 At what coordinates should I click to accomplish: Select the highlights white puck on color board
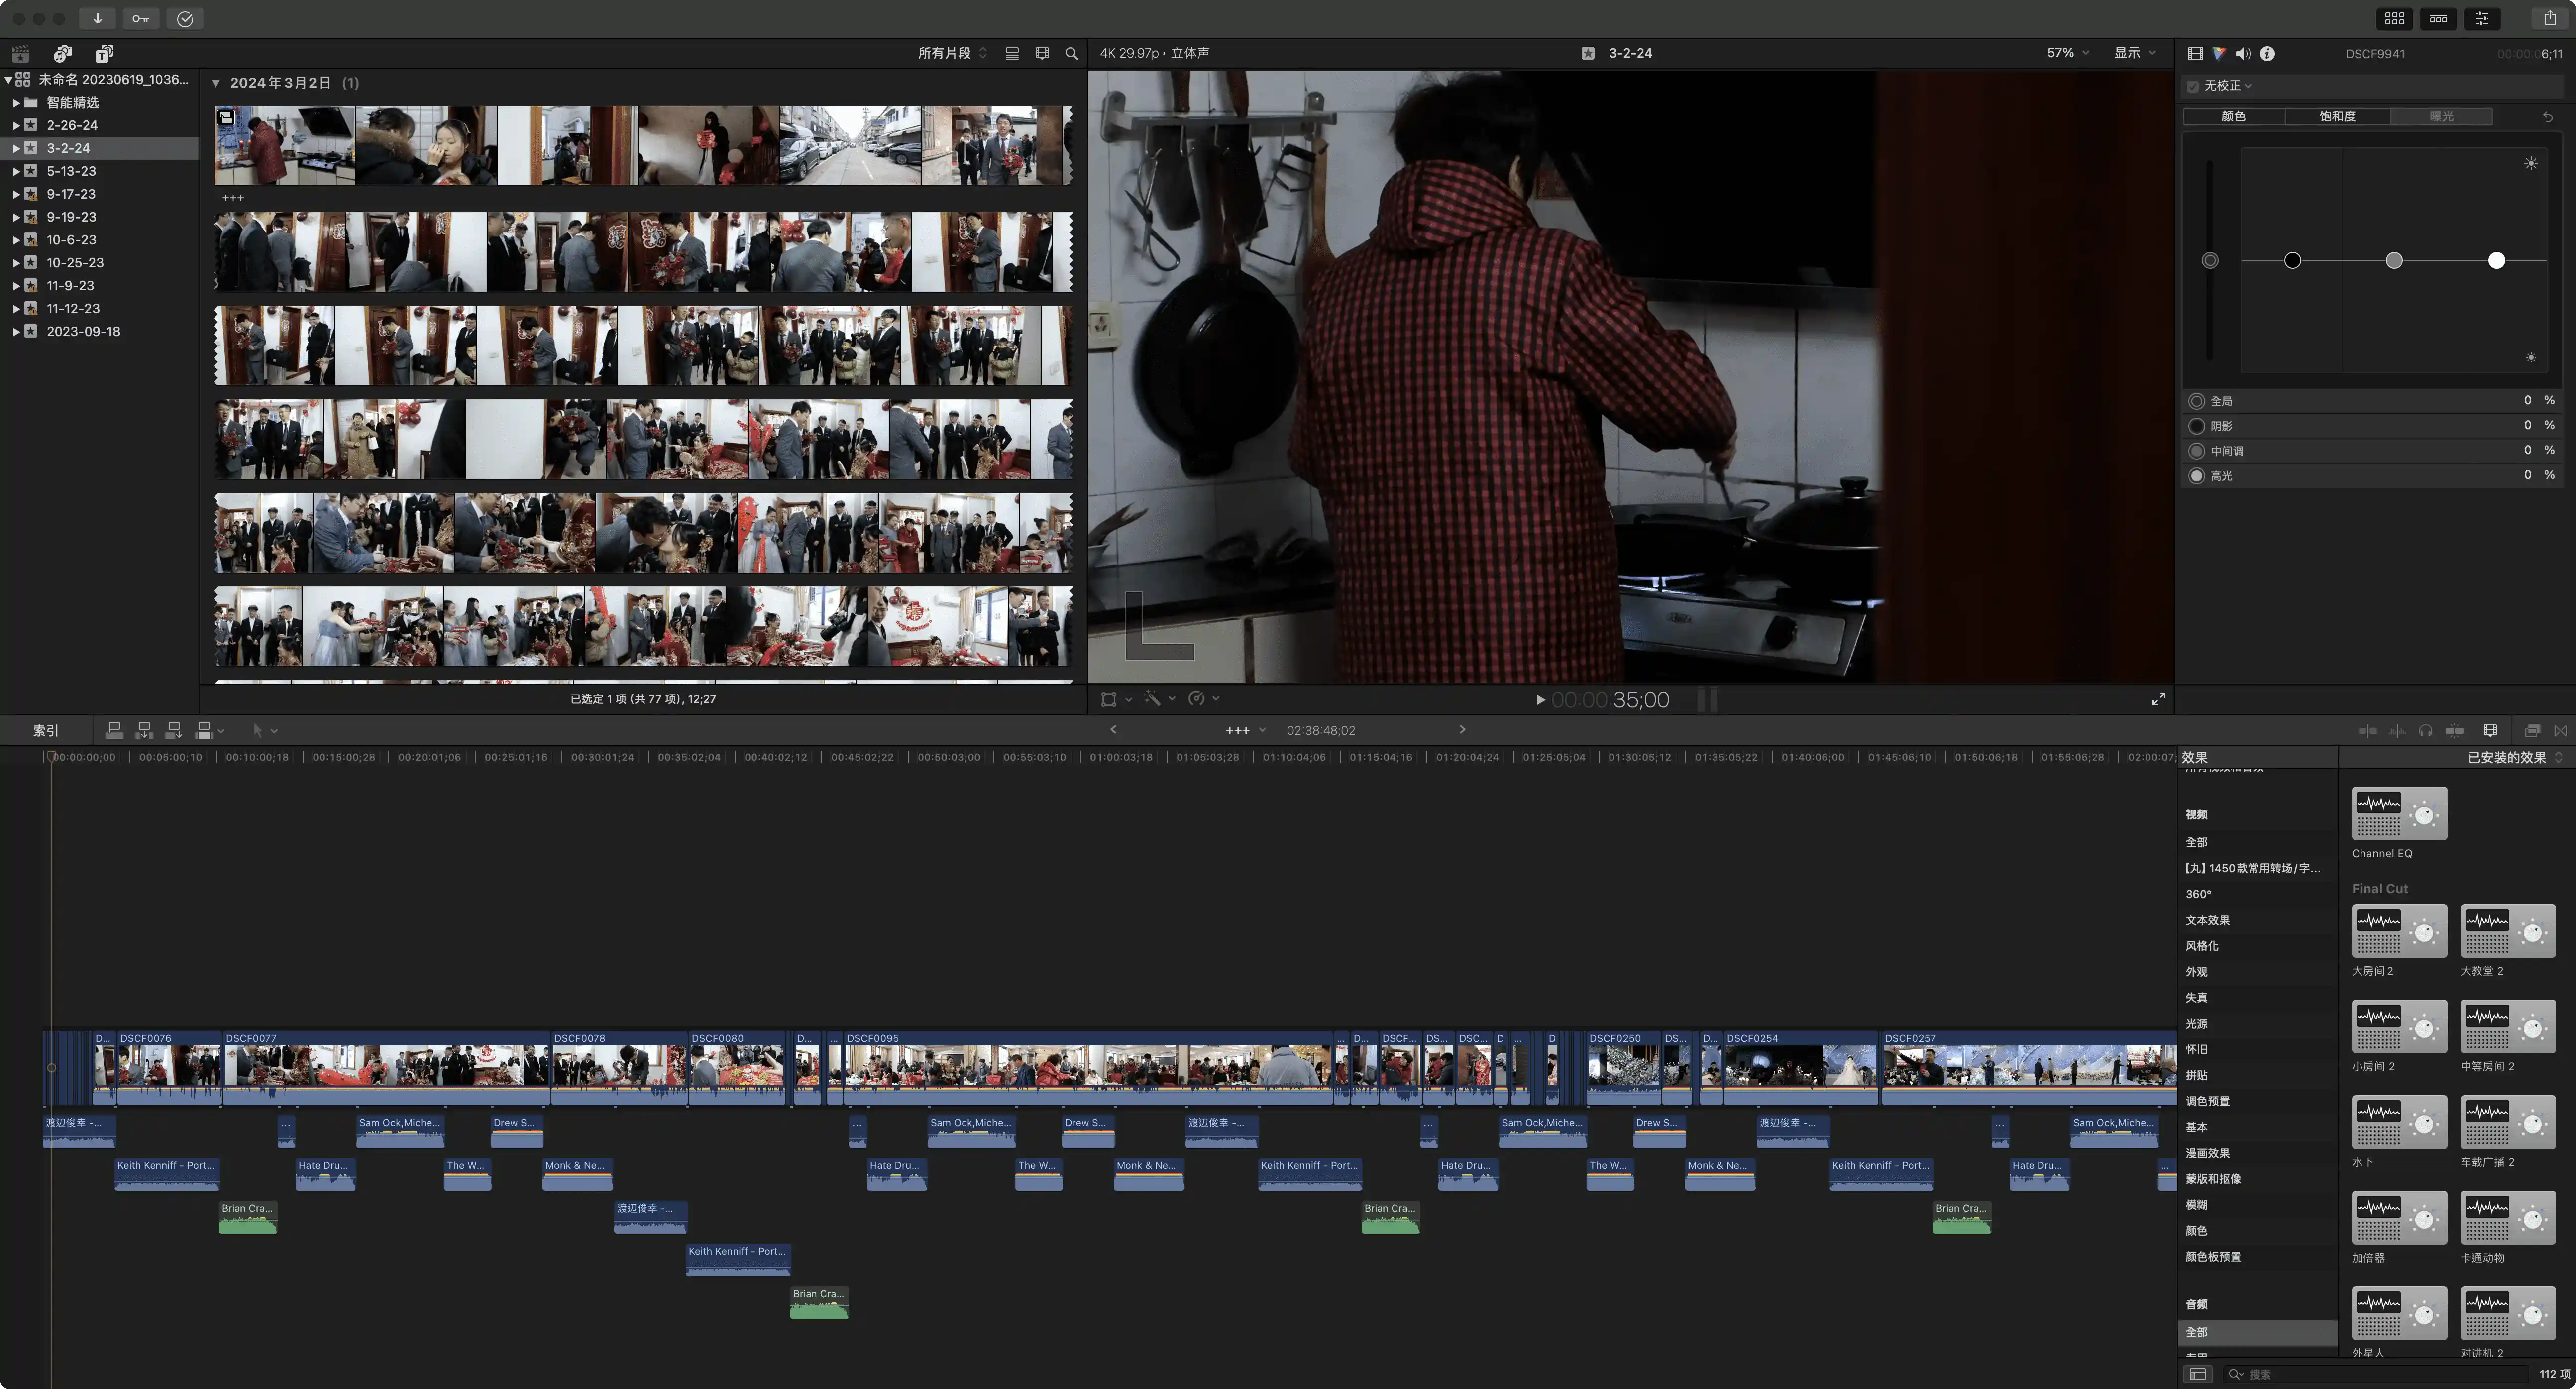click(x=2496, y=260)
